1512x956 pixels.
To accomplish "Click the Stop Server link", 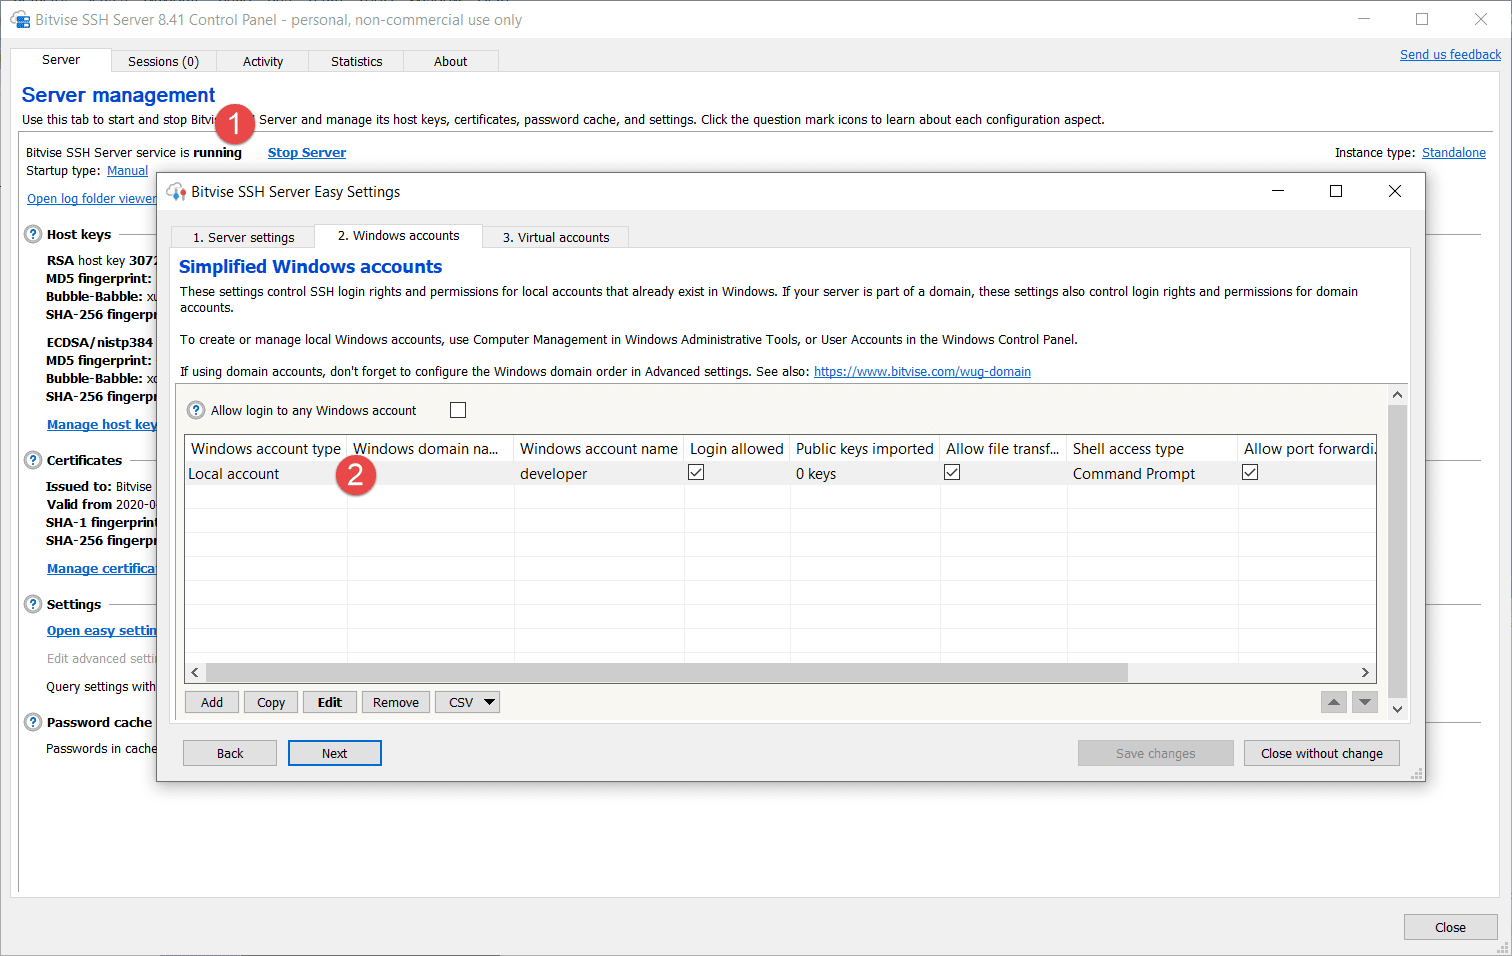I will click(307, 152).
